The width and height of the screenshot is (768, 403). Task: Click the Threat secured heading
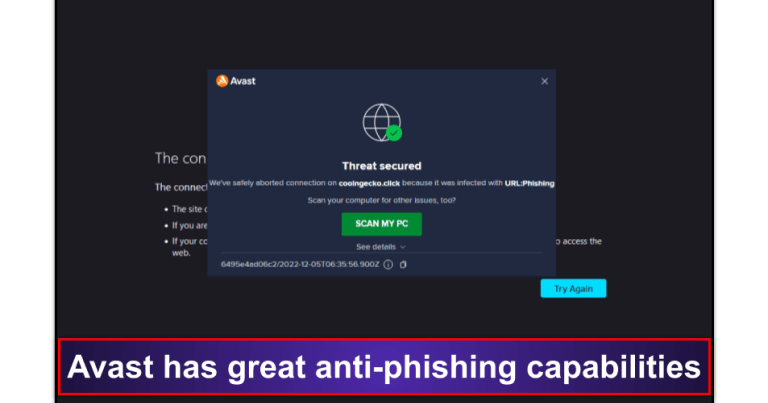[x=382, y=166]
